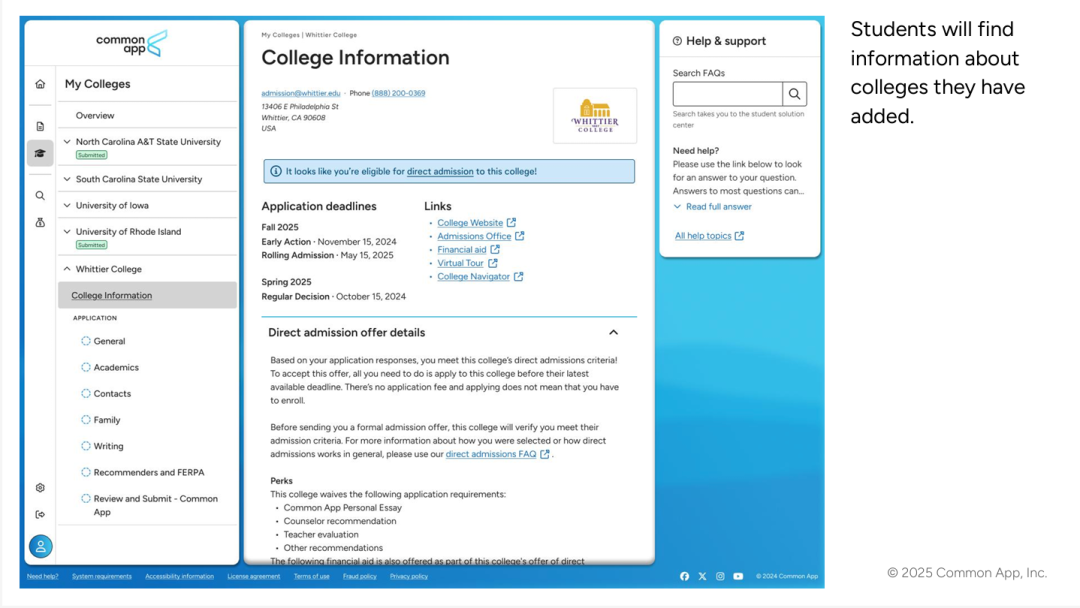Collapse Direct admission offer details
The width and height of the screenshot is (1080, 608).
coord(613,333)
